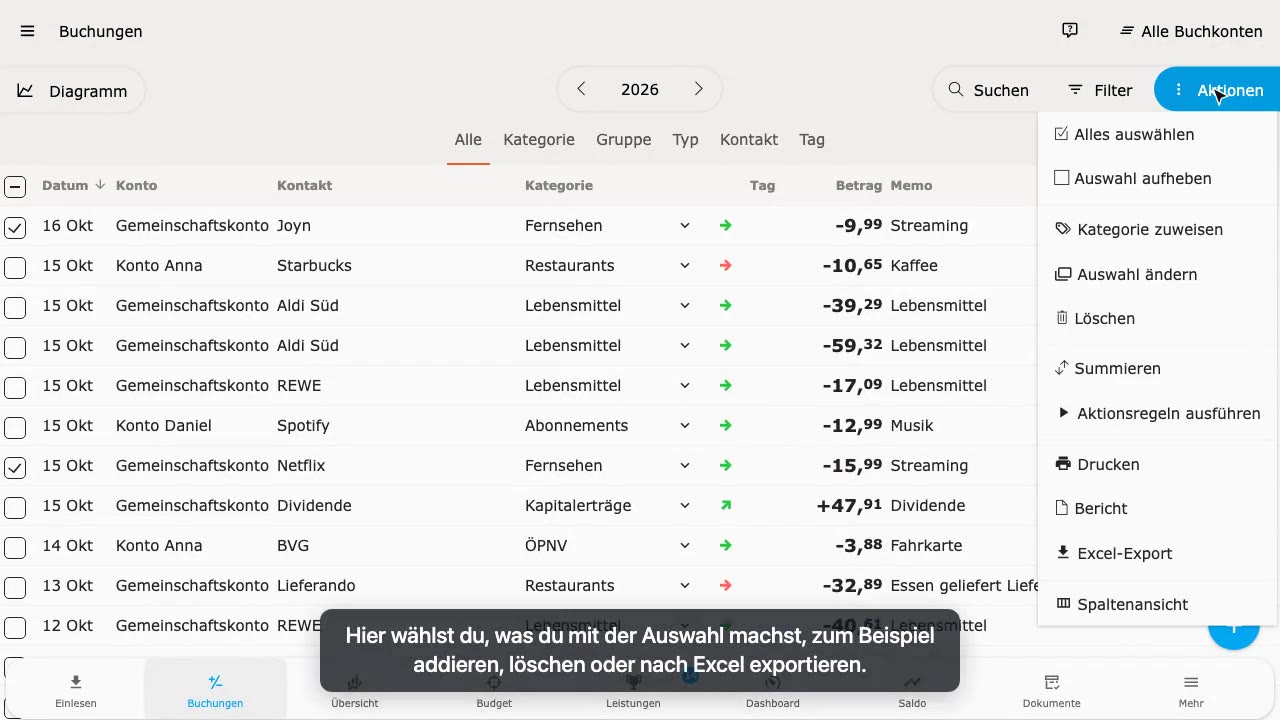Screen dimensions: 1280x720
Task: Toggle the header select-all checkbox
Action: click(15, 186)
